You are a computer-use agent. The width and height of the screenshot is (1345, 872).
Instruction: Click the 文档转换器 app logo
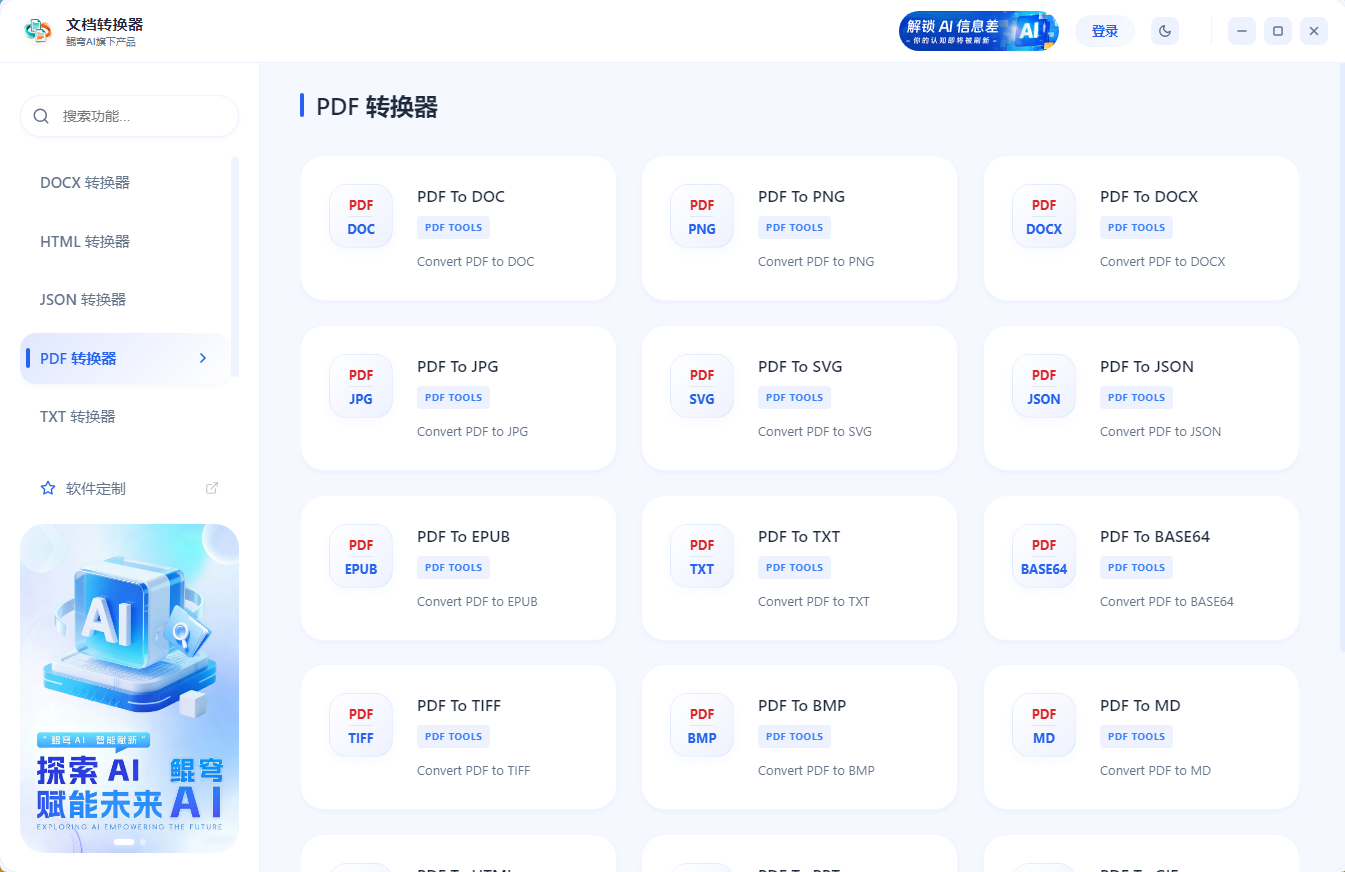pyautogui.click(x=38, y=30)
